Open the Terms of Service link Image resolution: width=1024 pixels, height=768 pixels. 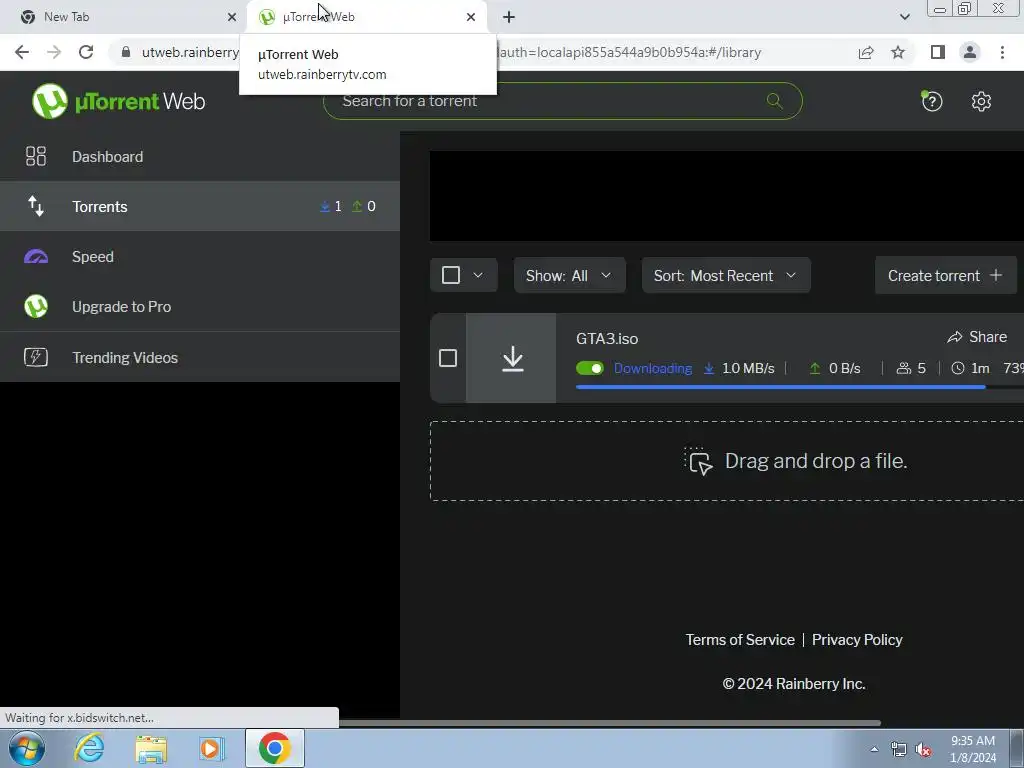(x=740, y=639)
